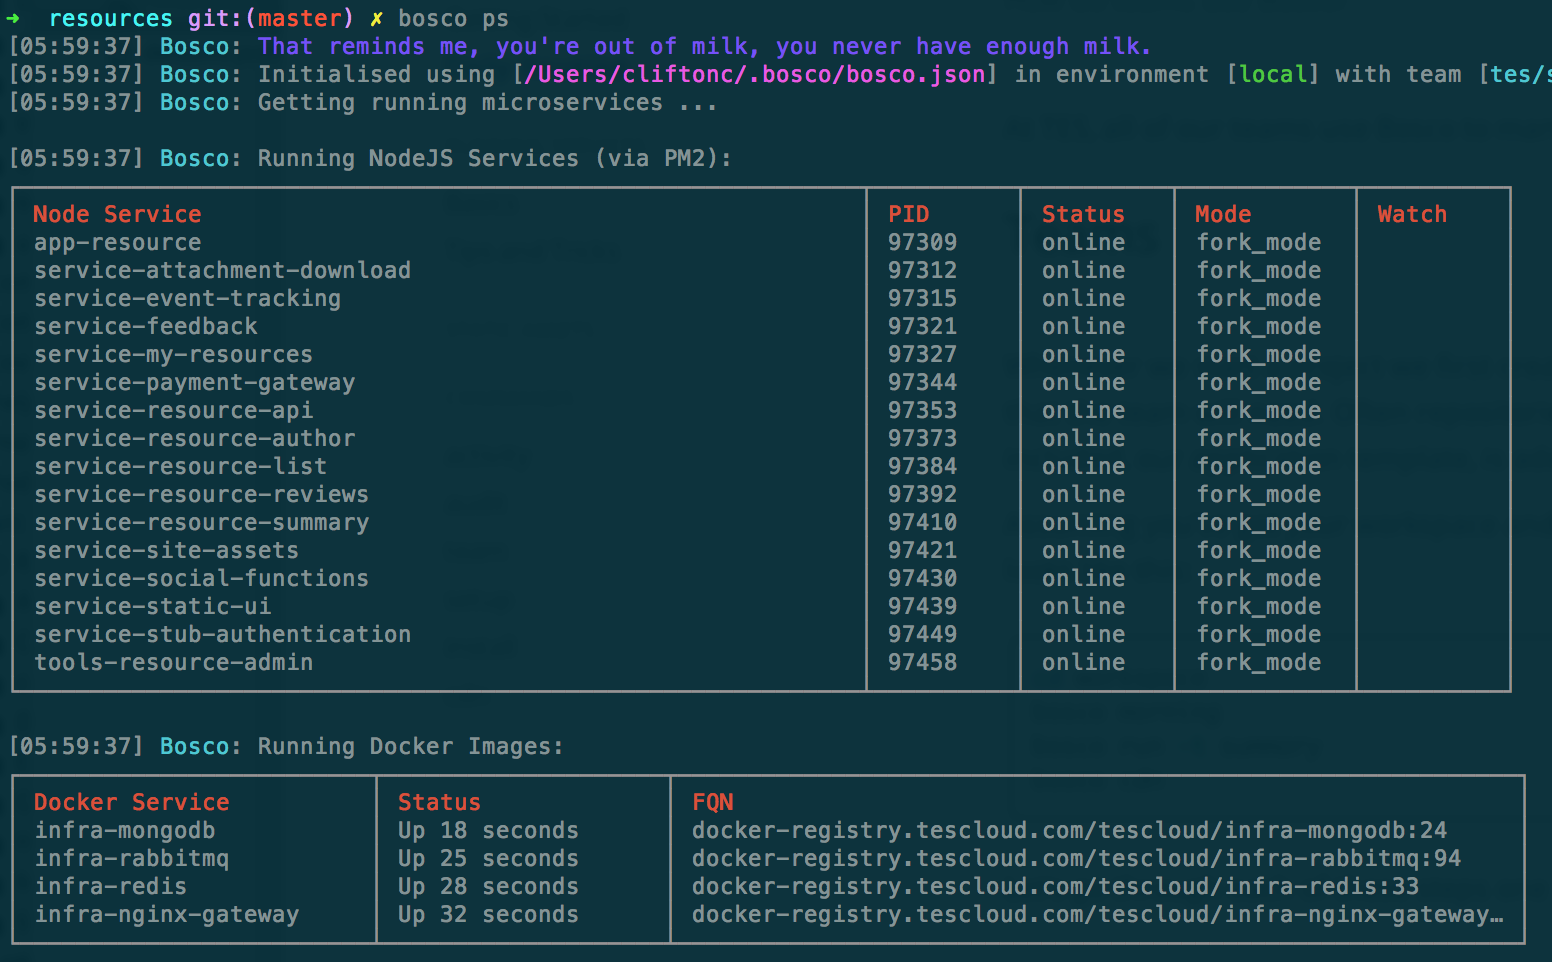Click the '[local]' environment text

(1273, 75)
